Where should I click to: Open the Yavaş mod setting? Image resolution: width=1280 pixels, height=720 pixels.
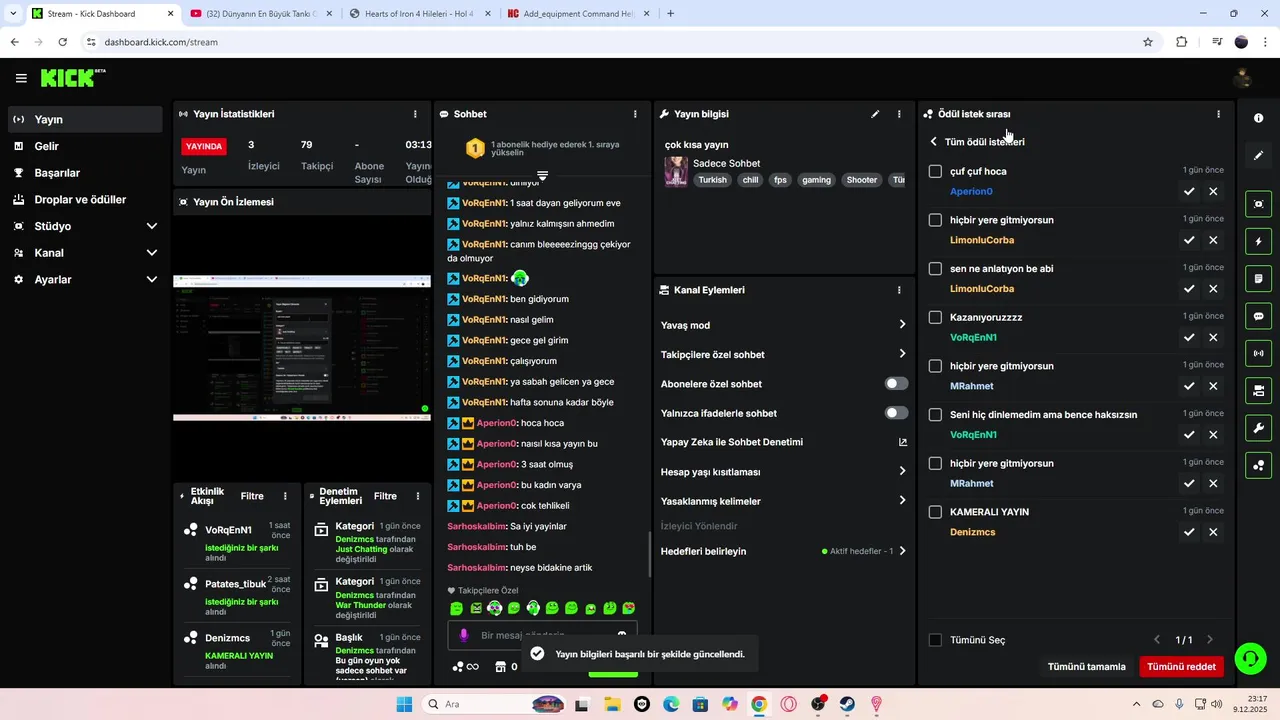pyautogui.click(x=784, y=325)
